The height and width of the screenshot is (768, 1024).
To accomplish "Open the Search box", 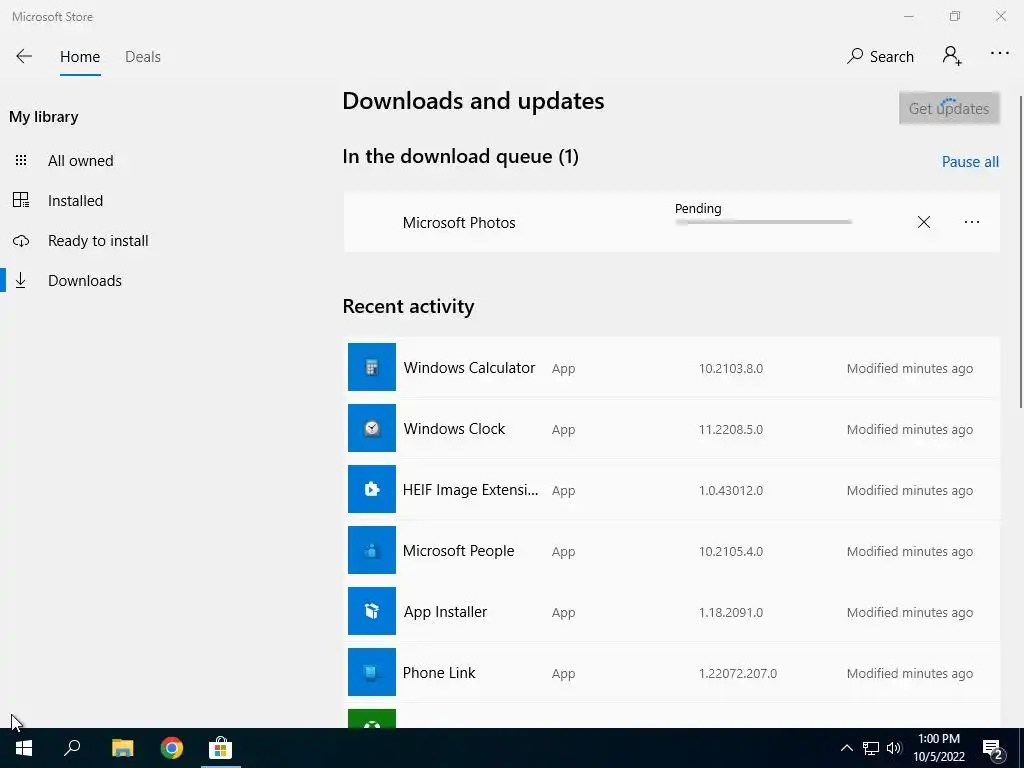I will pyautogui.click(x=880, y=56).
